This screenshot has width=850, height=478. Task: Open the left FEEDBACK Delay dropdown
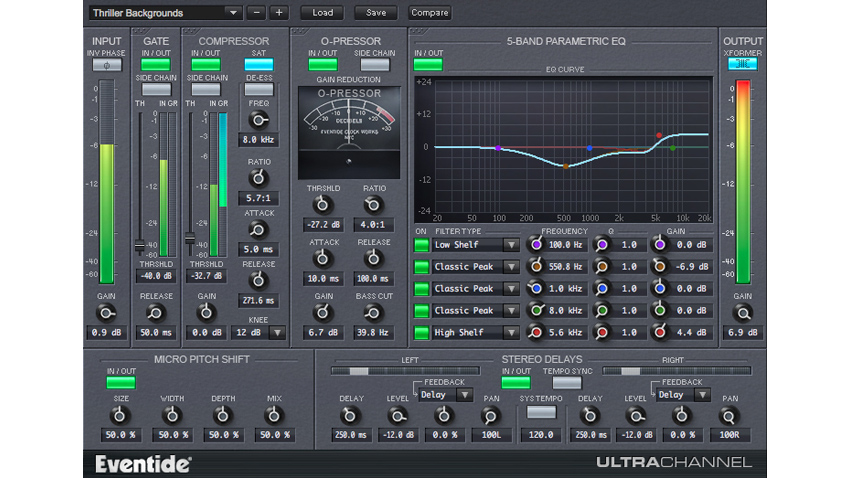[x=445, y=395]
